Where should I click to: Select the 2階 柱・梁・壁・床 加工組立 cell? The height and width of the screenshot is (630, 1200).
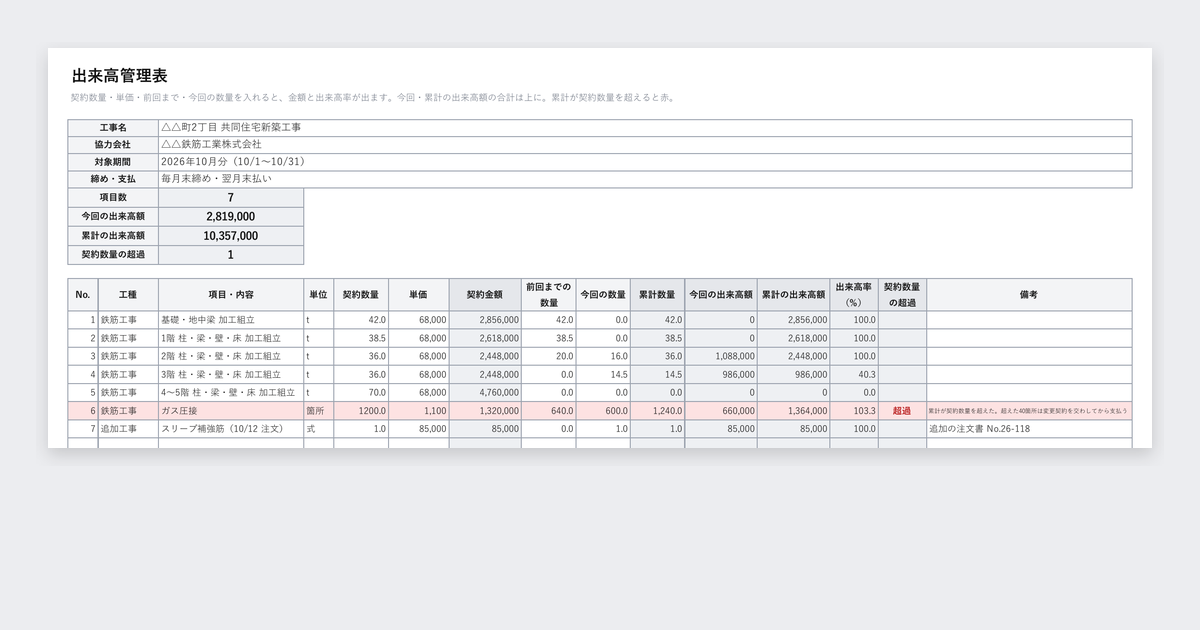tap(231, 356)
